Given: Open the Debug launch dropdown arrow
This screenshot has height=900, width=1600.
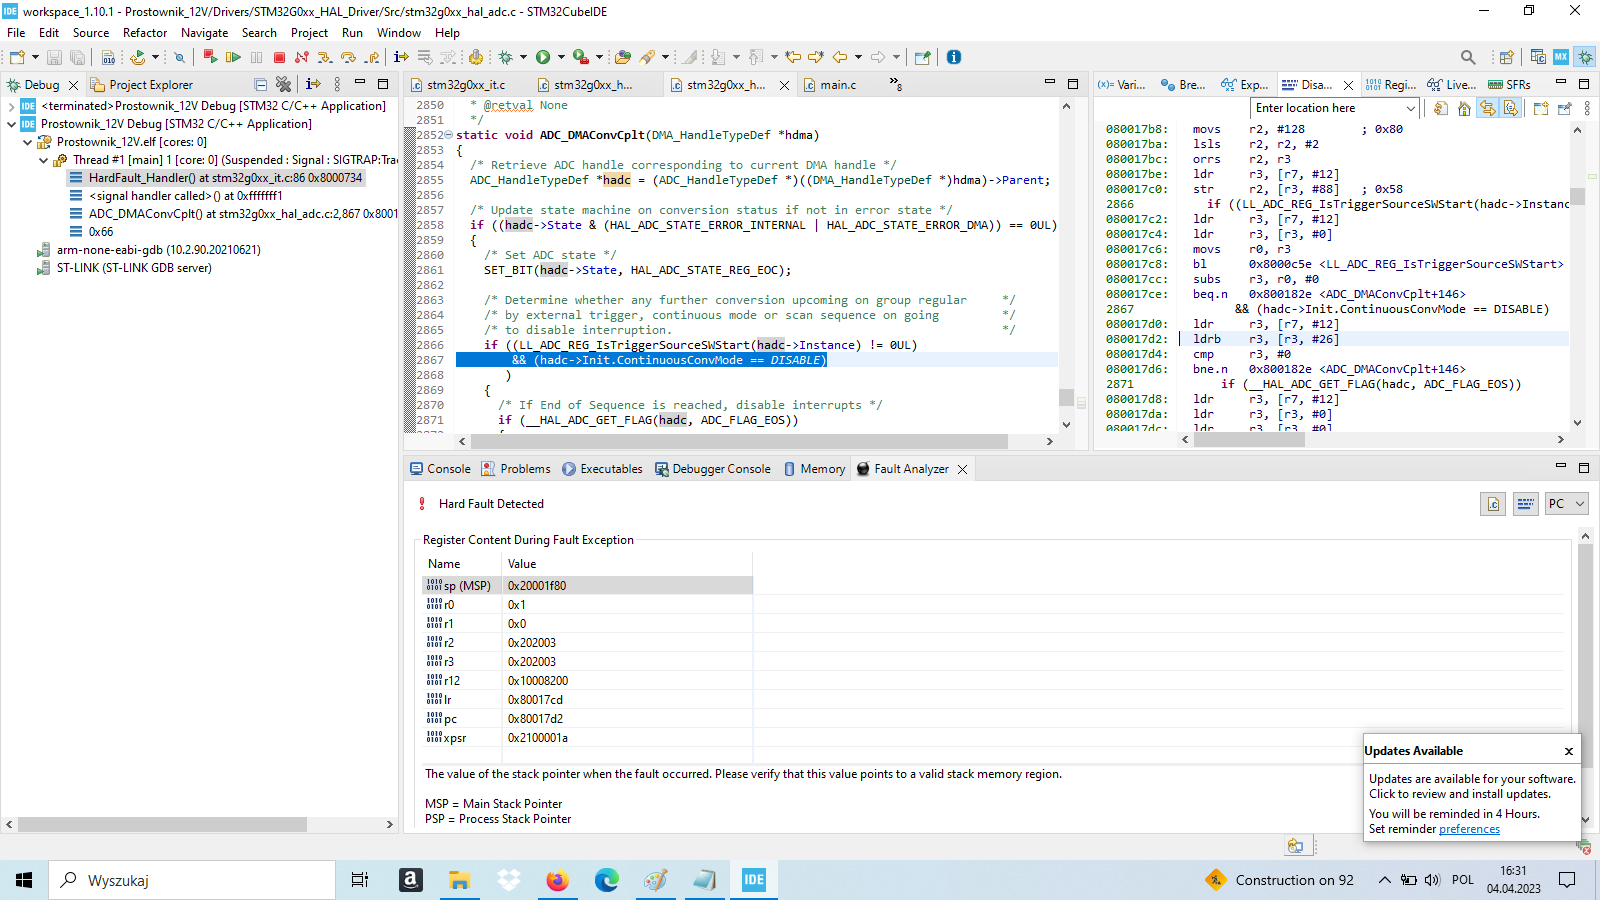Looking at the screenshot, I should point(524,57).
